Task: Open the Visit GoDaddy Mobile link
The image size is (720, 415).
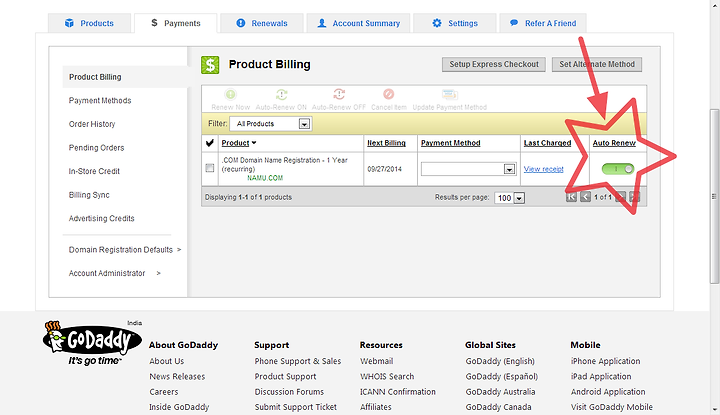Action: tap(612, 407)
